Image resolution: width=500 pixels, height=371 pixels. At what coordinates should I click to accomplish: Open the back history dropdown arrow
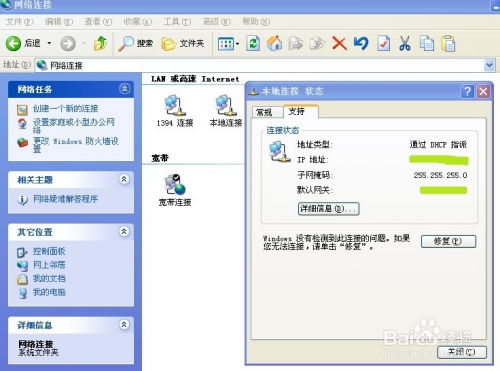tap(49, 43)
